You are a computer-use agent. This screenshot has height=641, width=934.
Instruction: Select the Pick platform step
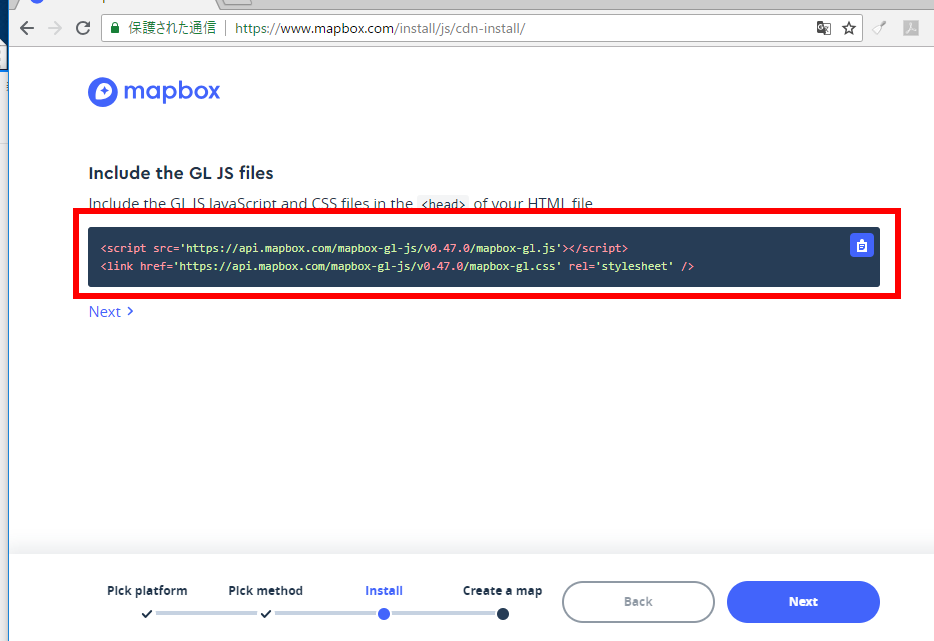click(x=147, y=590)
